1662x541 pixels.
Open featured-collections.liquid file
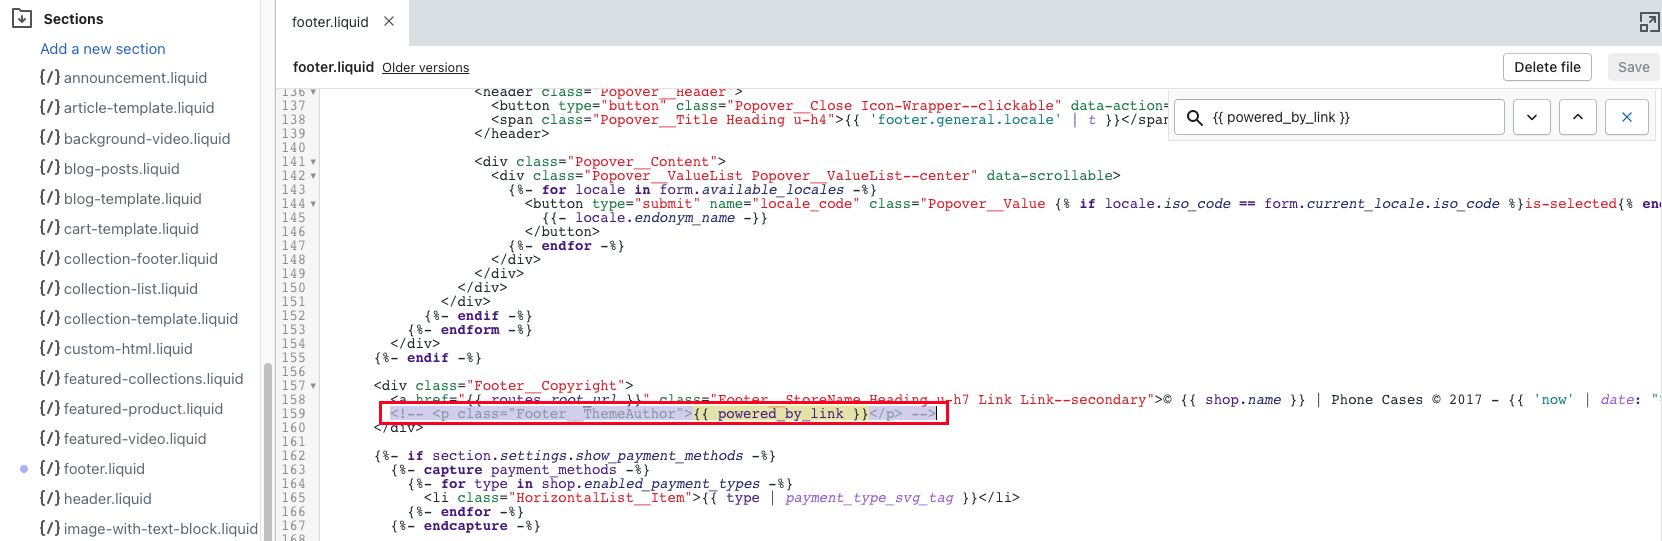(x=141, y=378)
